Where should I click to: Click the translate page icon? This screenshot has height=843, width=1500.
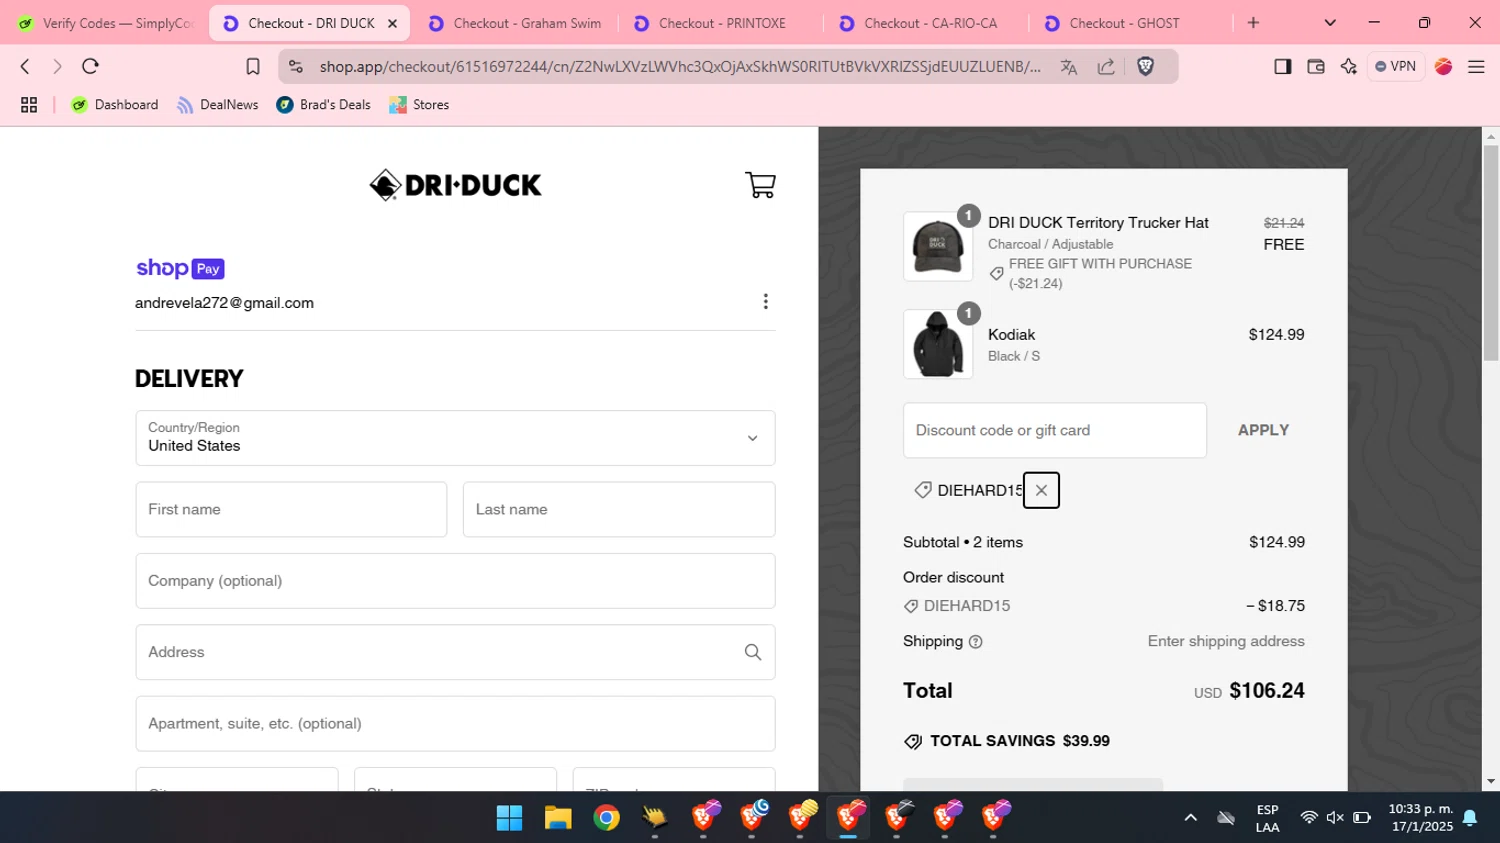(x=1069, y=67)
